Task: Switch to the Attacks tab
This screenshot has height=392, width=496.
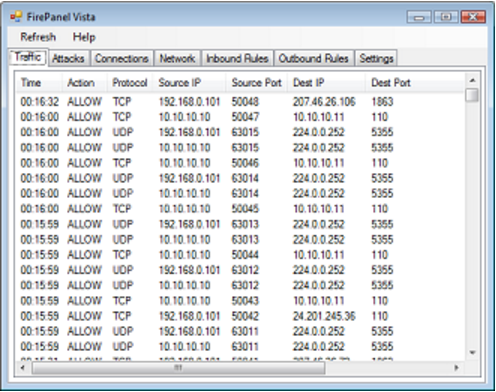Action: 68,59
